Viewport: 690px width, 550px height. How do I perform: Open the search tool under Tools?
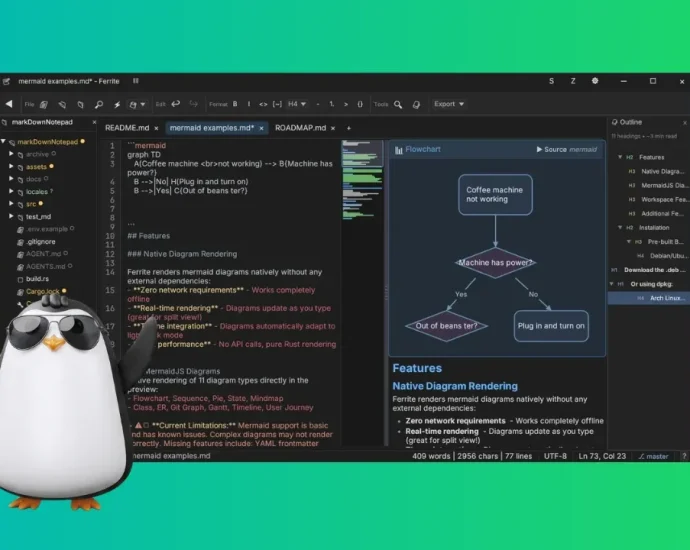coord(398,104)
